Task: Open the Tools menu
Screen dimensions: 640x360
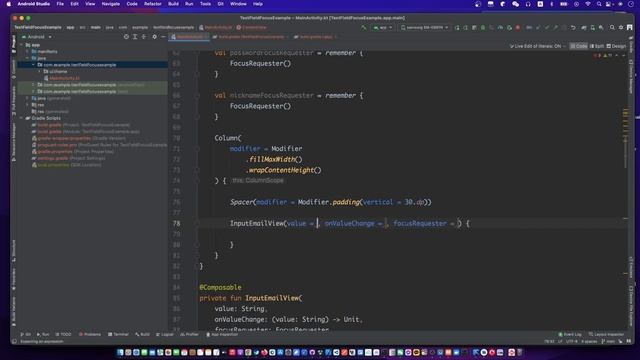Action: click(x=205, y=4)
